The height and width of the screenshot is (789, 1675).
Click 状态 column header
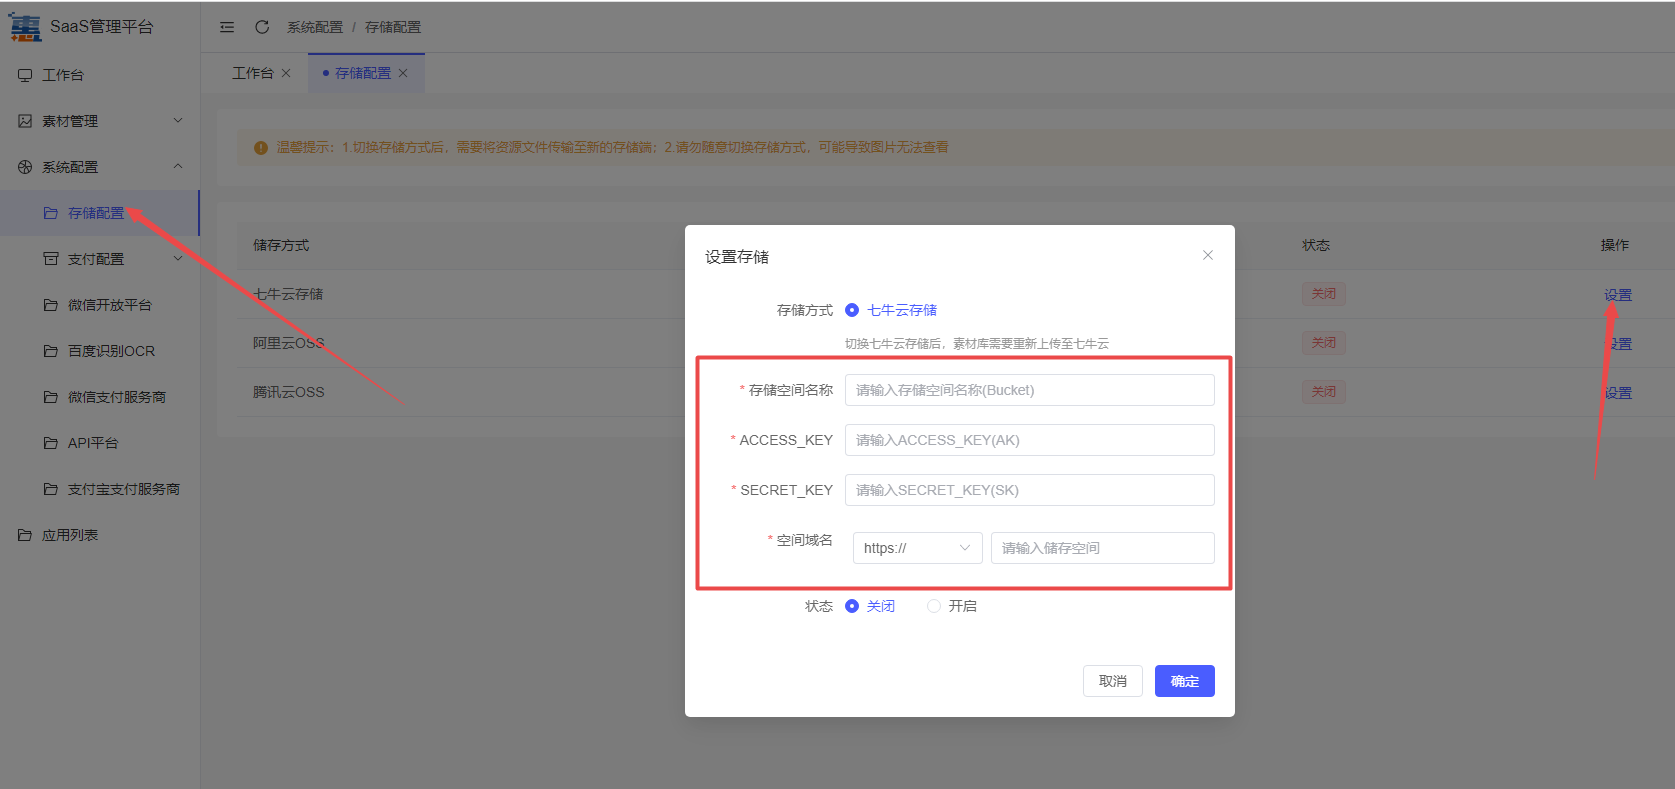[x=1316, y=245]
